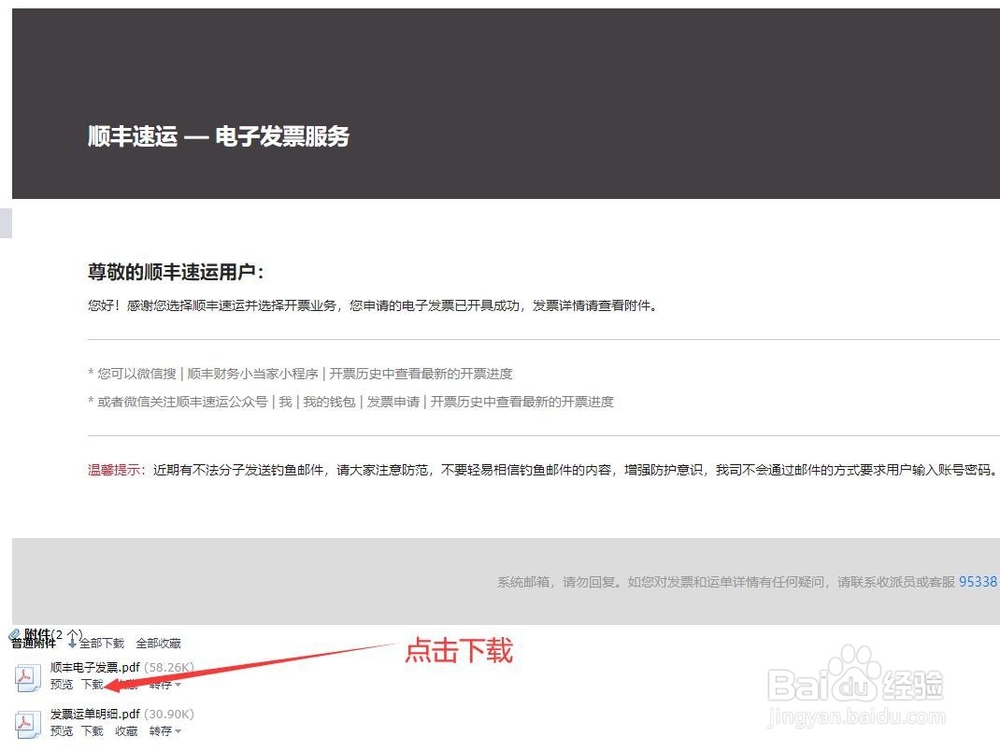Screen dimensions: 1000x751
Task: Download the 顺丰电子发票.pdf attachment
Action: coord(92,684)
